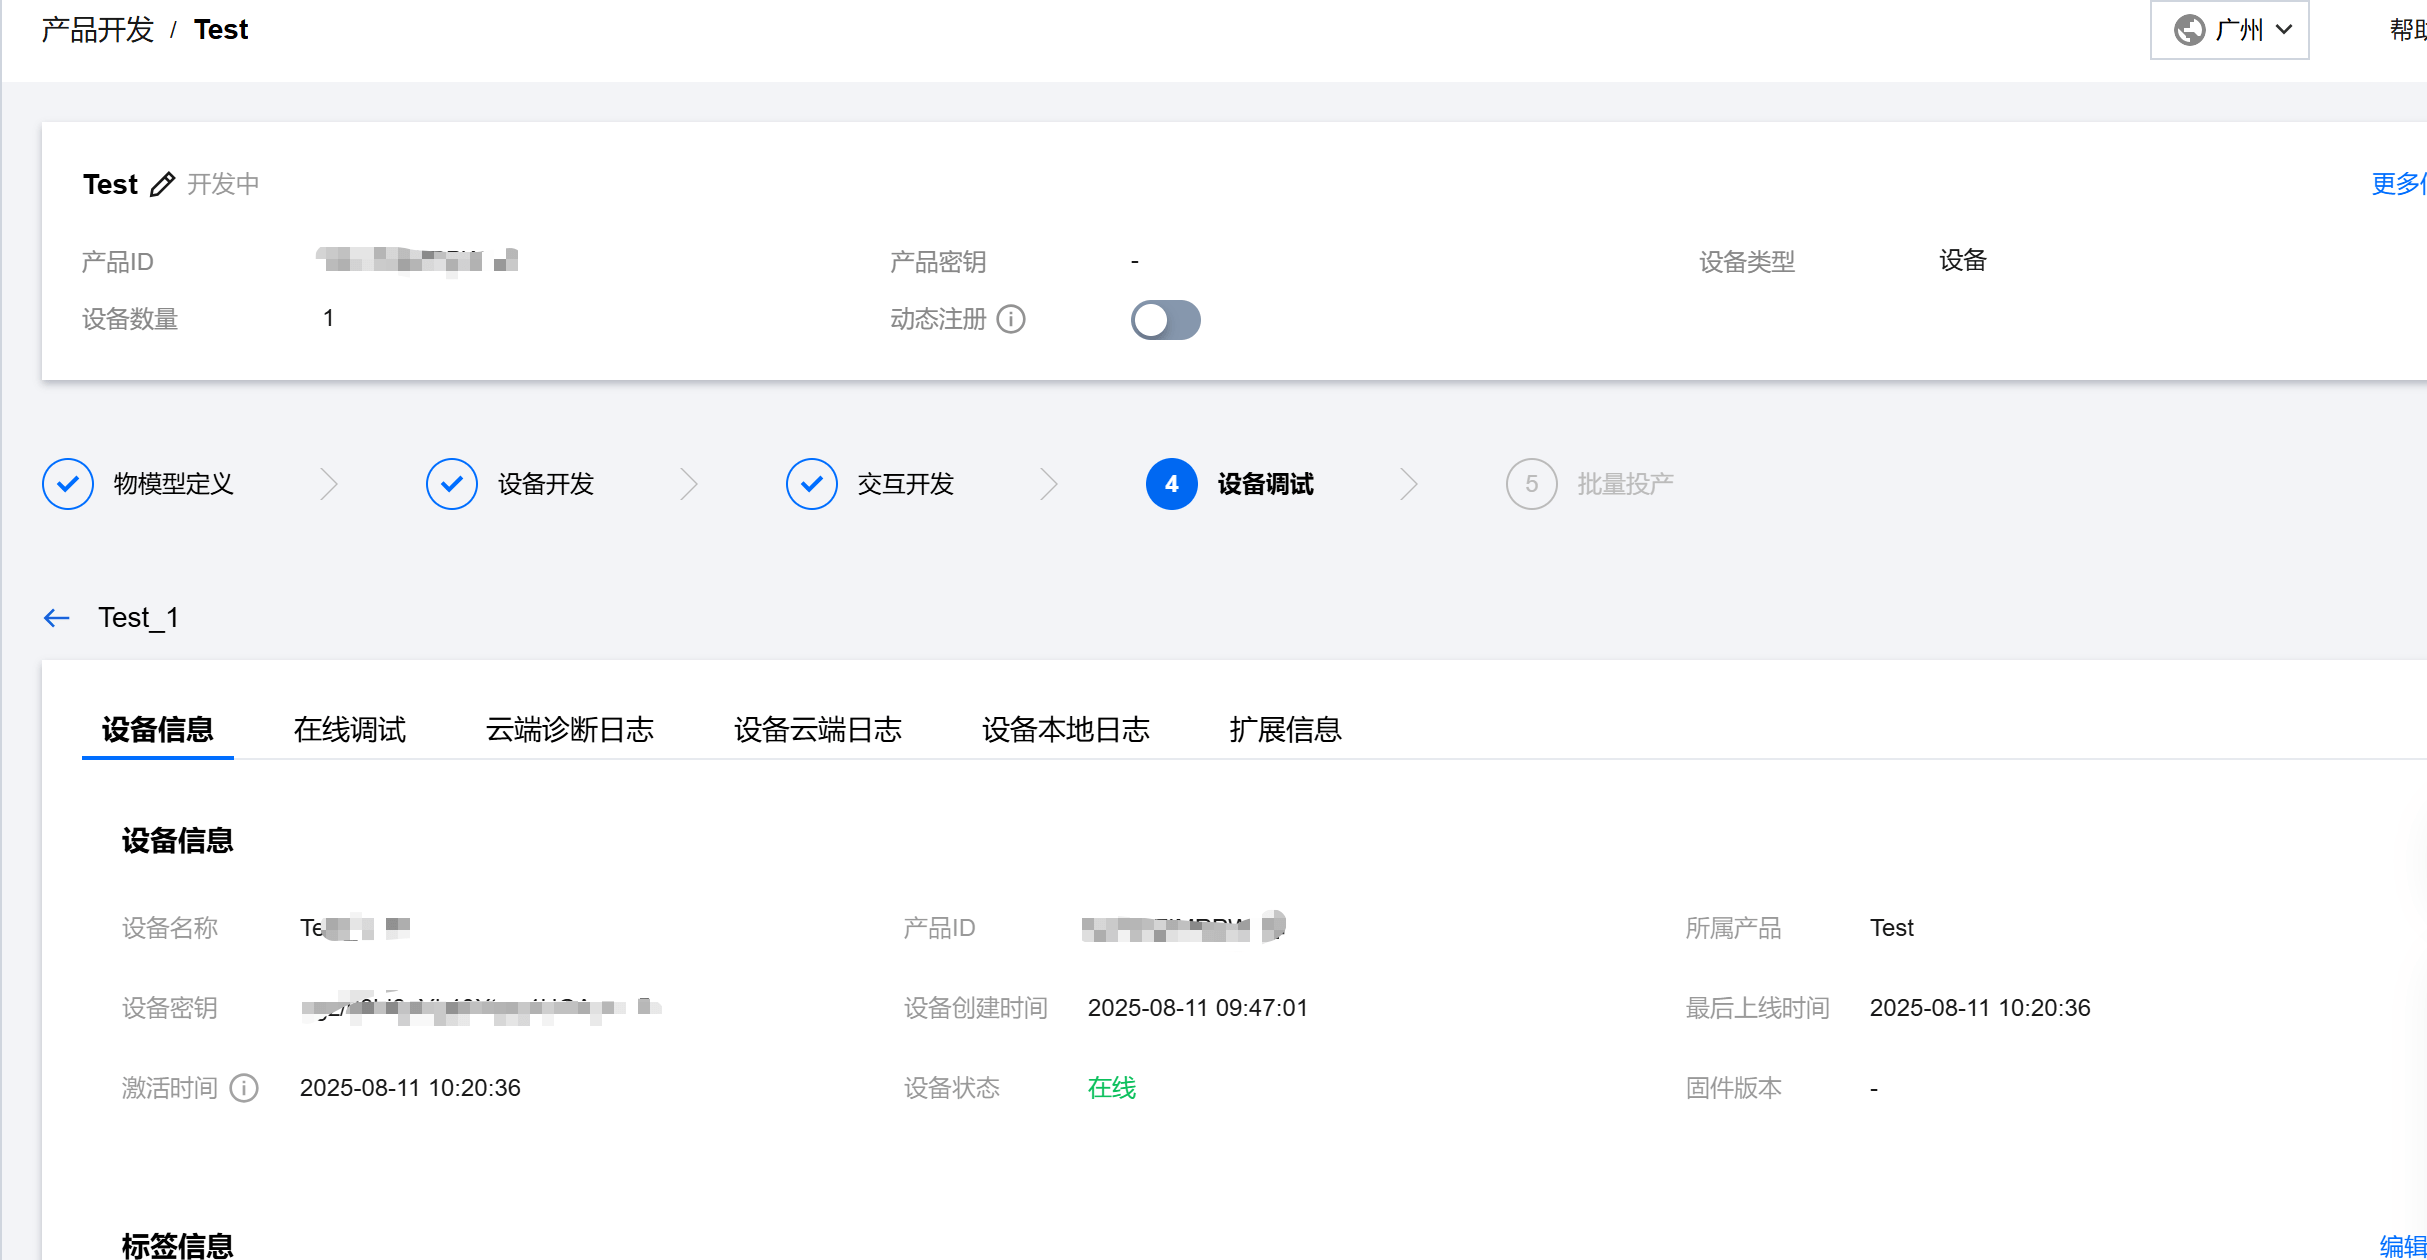
Task: Click 编辑 link beside 标签信息
Action: point(2401,1246)
